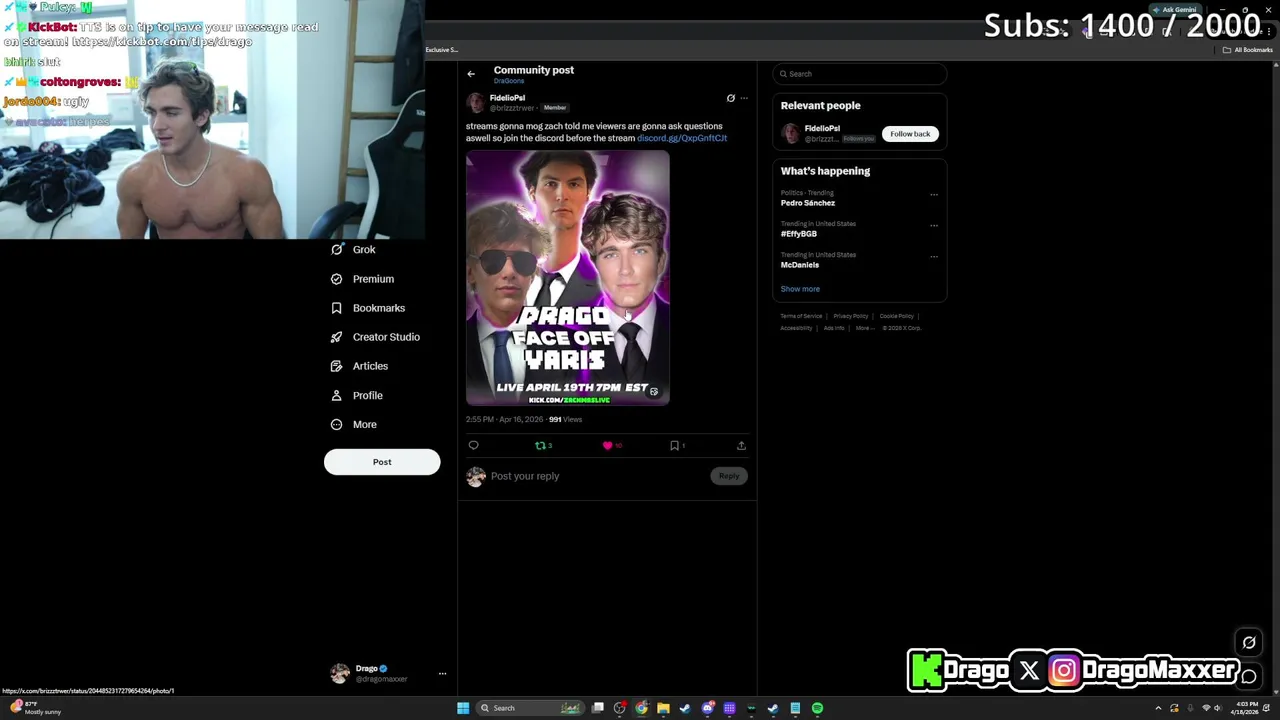
Task: Toggle bookmark on the post
Action: pos(675,446)
